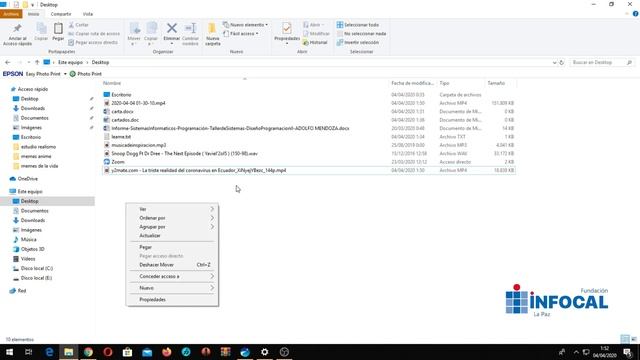The width and height of the screenshot is (640, 360).
Task: Select the Escritorio folder in file list
Action: coord(121,95)
